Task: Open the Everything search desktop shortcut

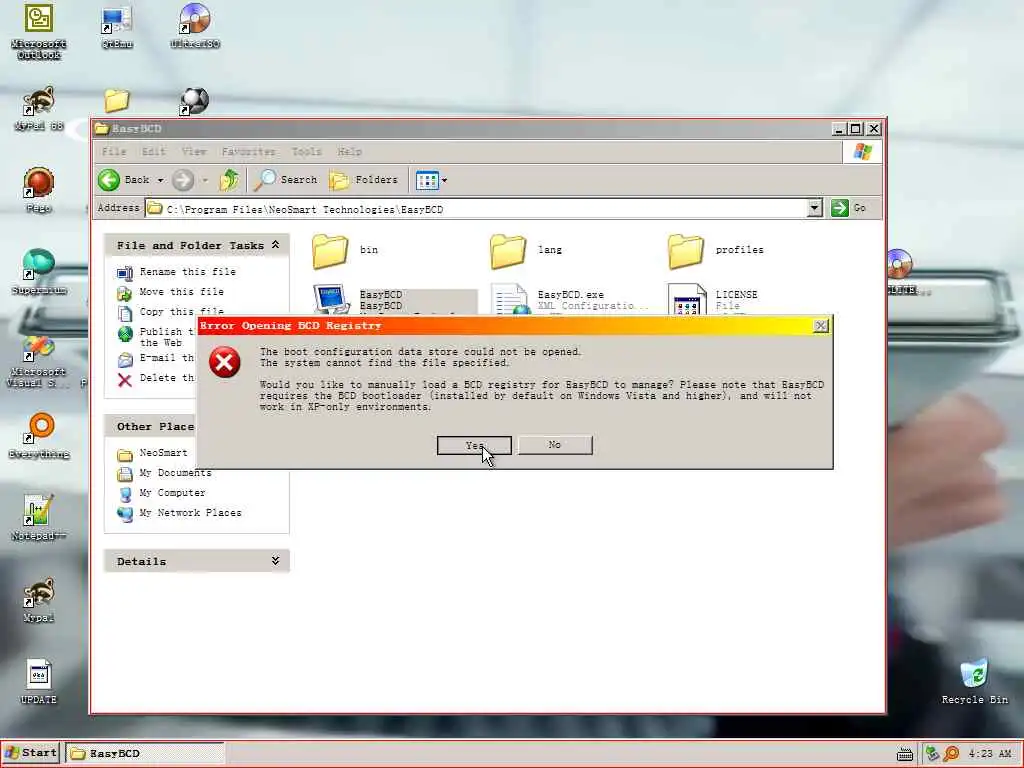Action: tap(39, 436)
